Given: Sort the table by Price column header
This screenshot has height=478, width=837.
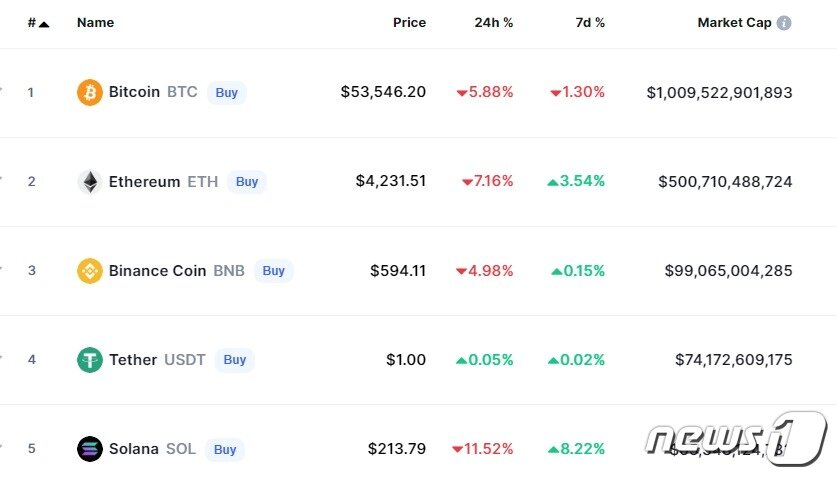Looking at the screenshot, I should [x=409, y=23].
